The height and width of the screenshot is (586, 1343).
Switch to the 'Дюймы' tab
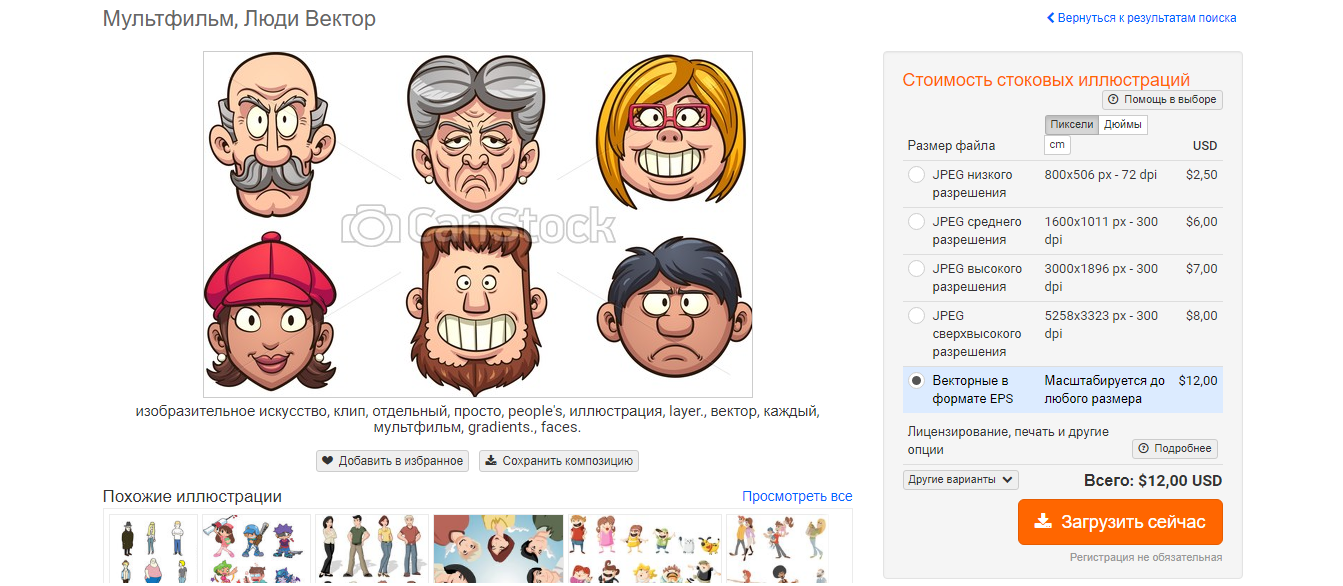[1123, 124]
